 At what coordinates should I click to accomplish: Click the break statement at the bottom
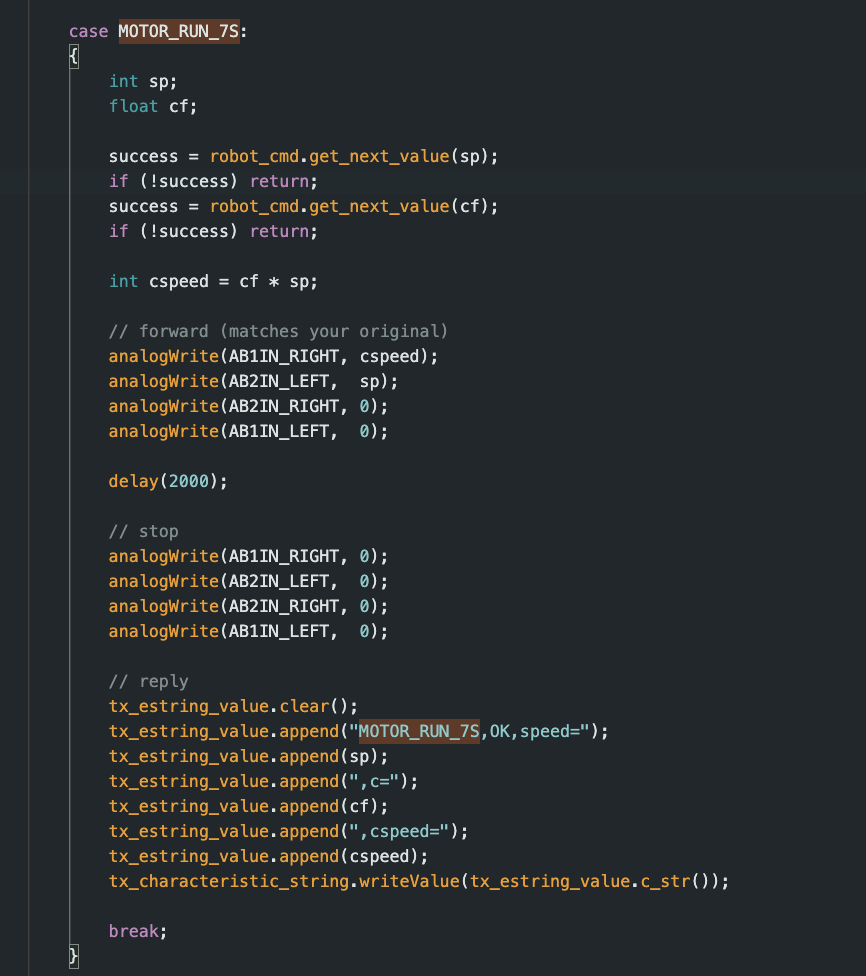point(131,931)
